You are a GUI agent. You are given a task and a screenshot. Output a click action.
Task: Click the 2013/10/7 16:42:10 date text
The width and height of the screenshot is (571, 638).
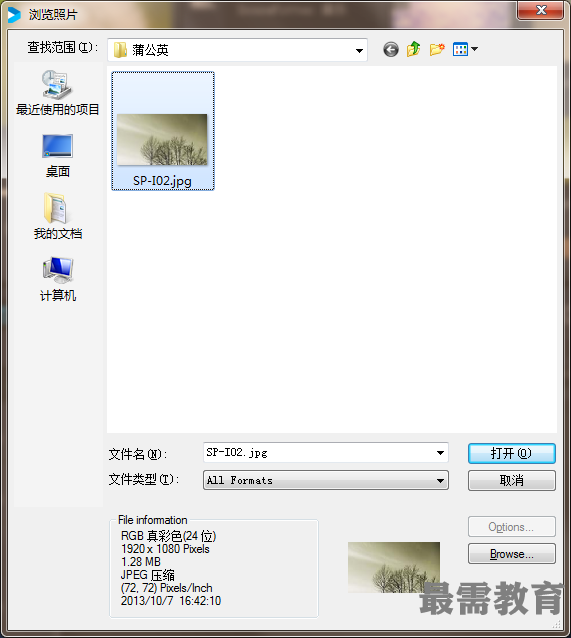point(171,601)
